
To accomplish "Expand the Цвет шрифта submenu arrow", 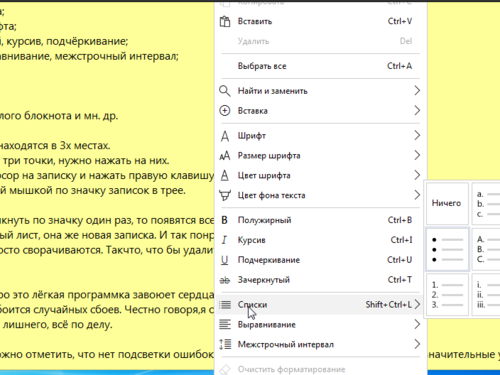I will [x=417, y=175].
